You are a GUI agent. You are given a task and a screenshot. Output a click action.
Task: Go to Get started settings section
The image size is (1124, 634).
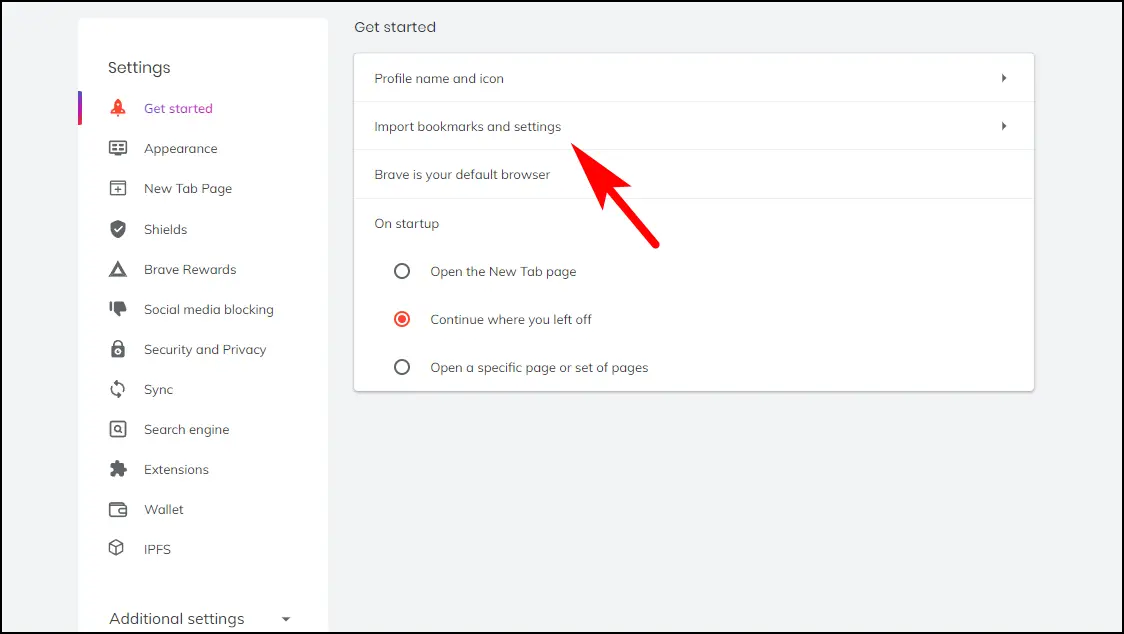coord(178,108)
